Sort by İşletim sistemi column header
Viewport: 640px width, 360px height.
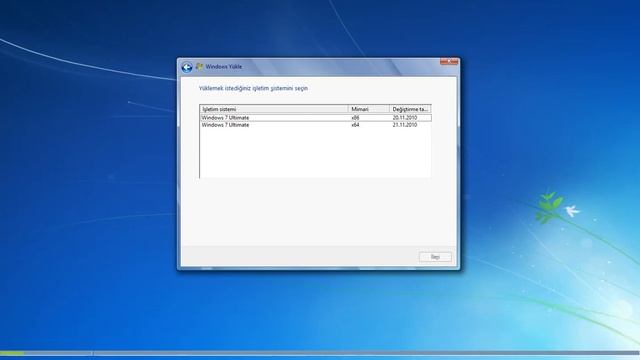tap(274, 109)
